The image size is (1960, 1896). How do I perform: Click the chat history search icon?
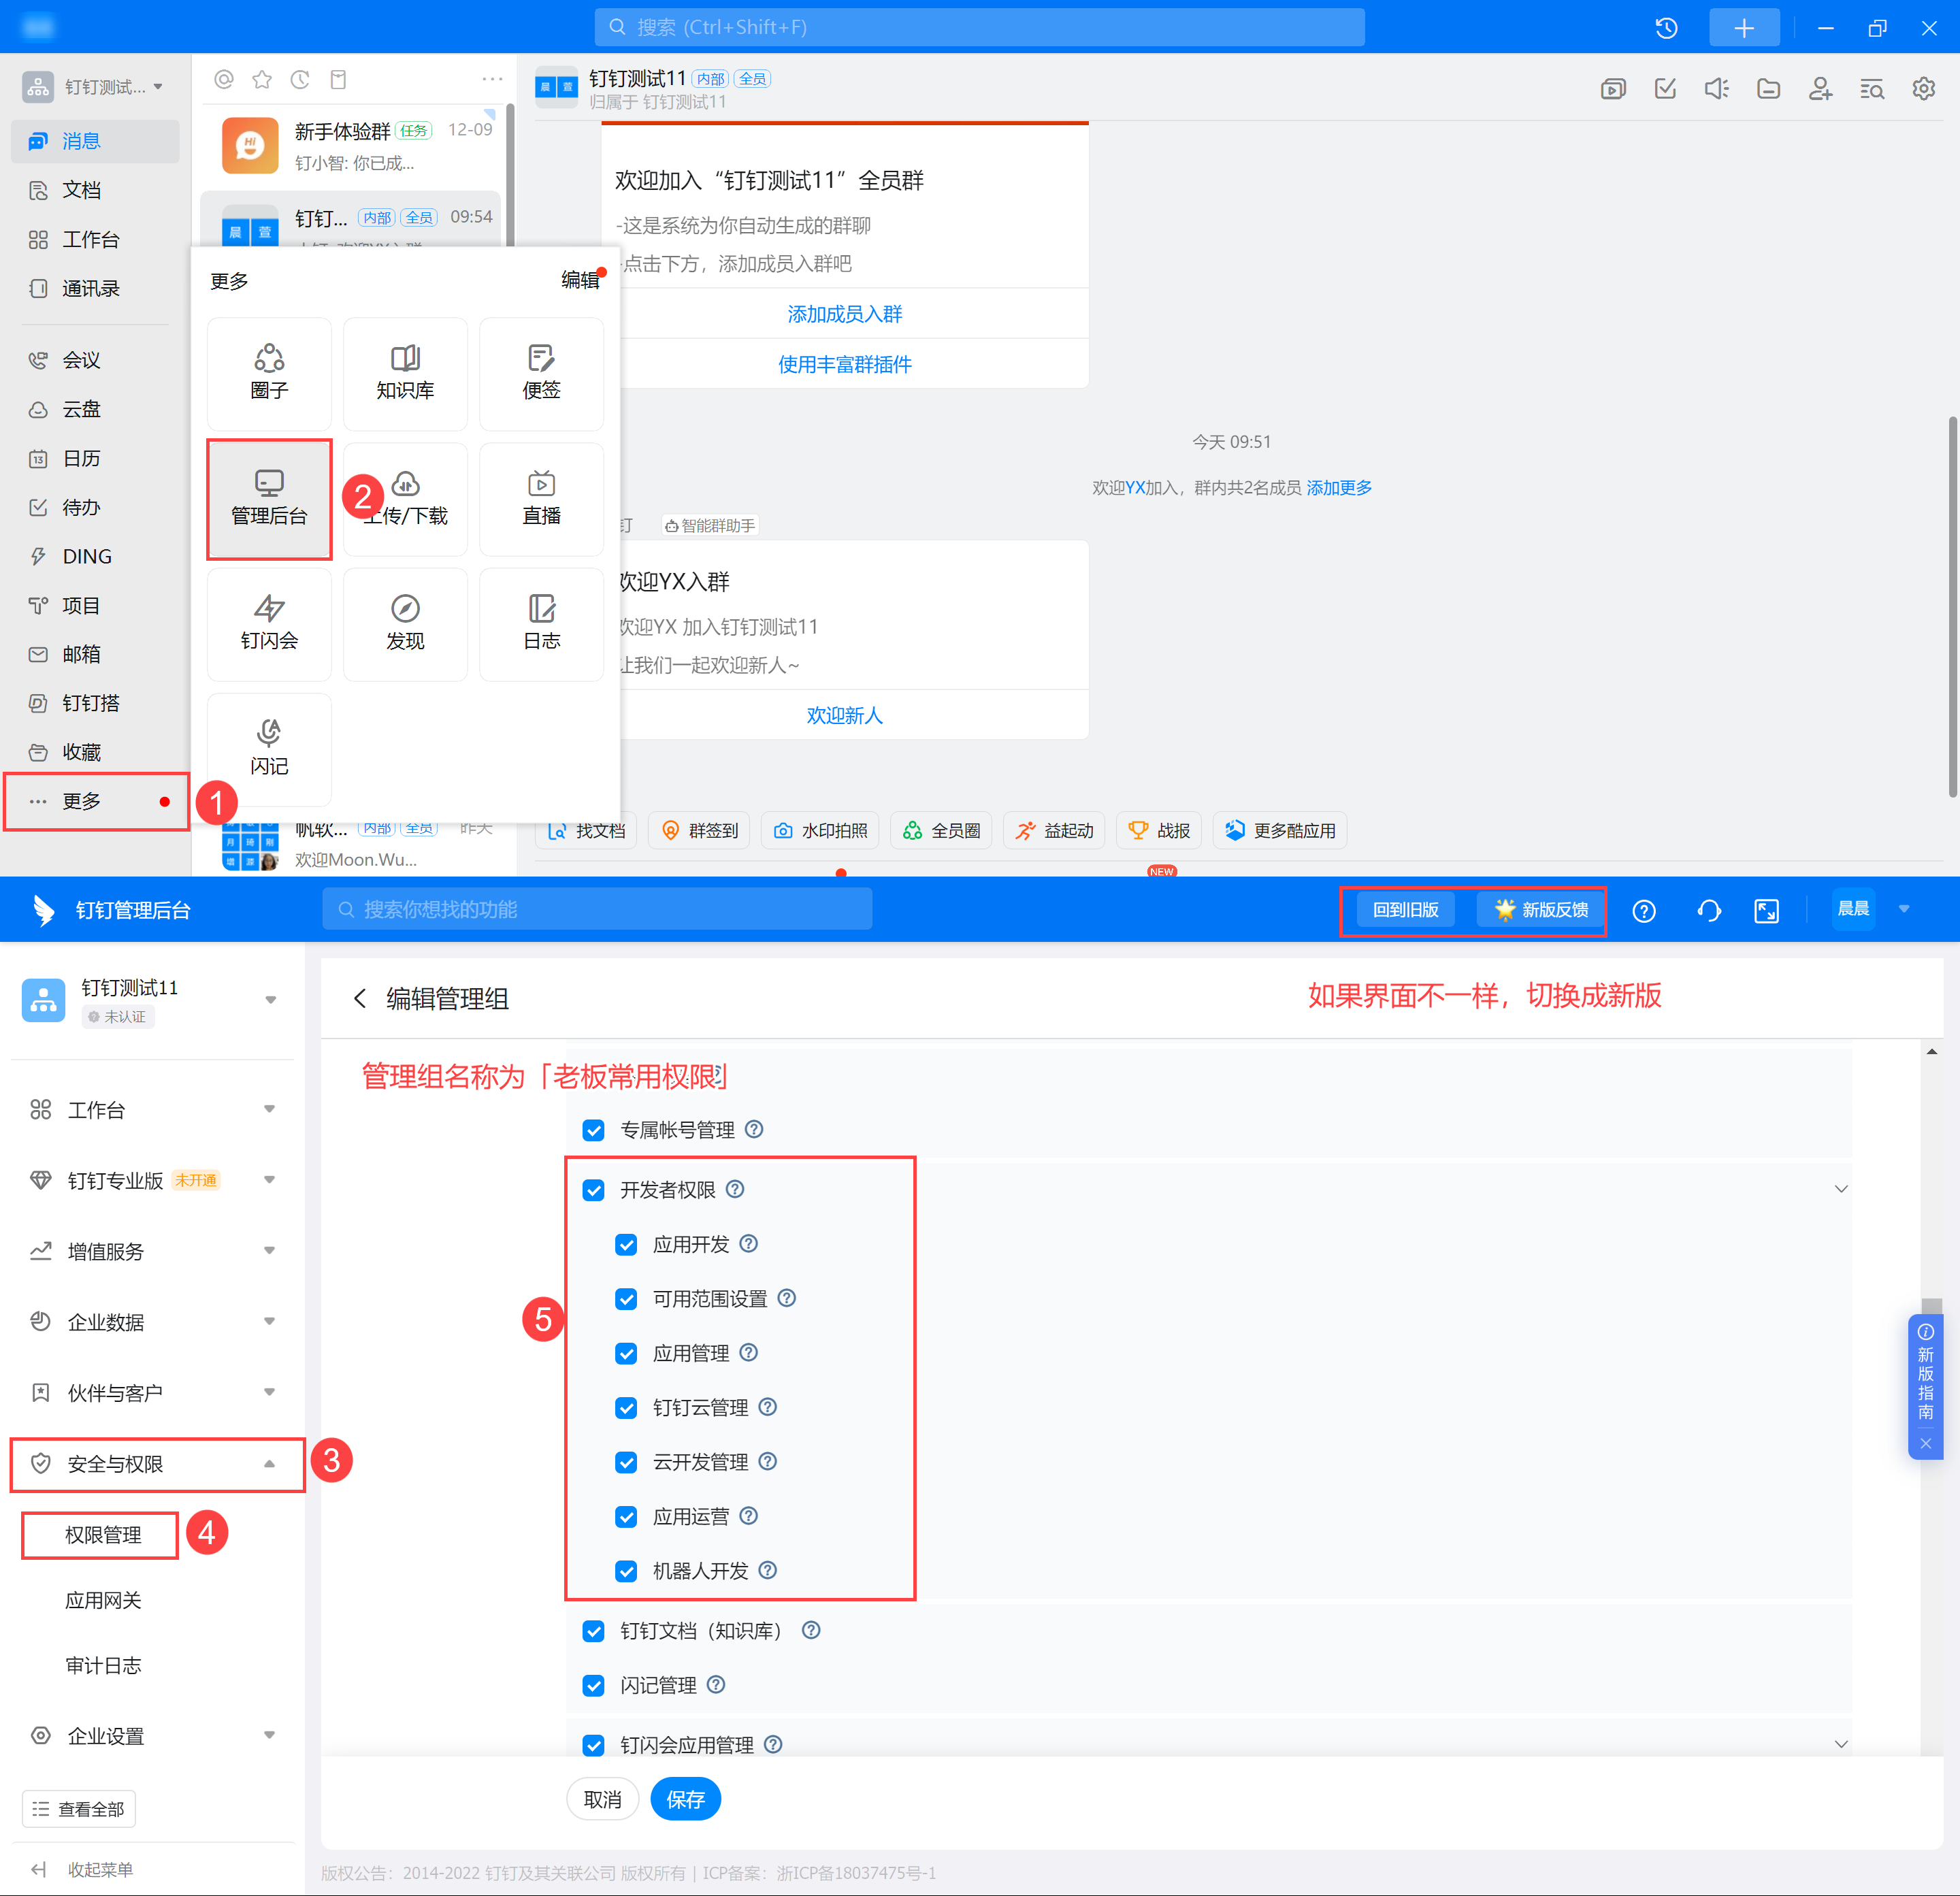click(x=1872, y=89)
